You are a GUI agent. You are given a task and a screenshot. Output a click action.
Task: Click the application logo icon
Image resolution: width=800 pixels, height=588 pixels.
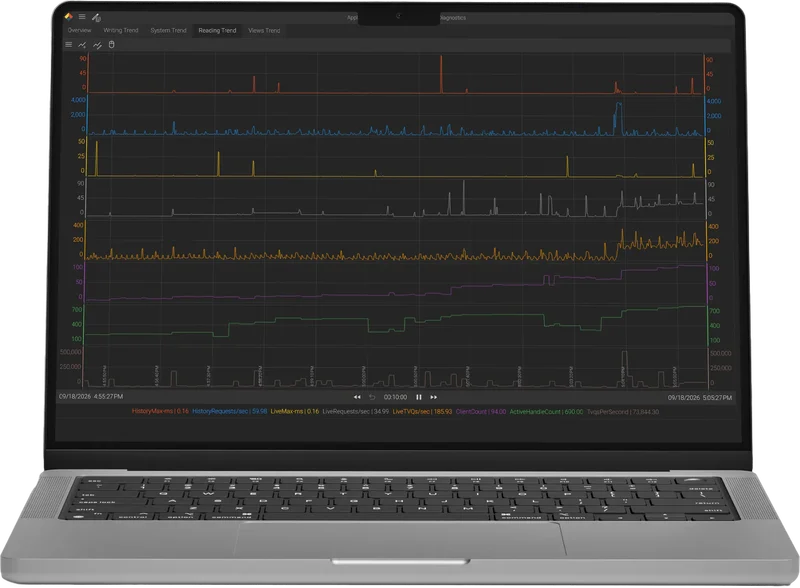(x=69, y=16)
